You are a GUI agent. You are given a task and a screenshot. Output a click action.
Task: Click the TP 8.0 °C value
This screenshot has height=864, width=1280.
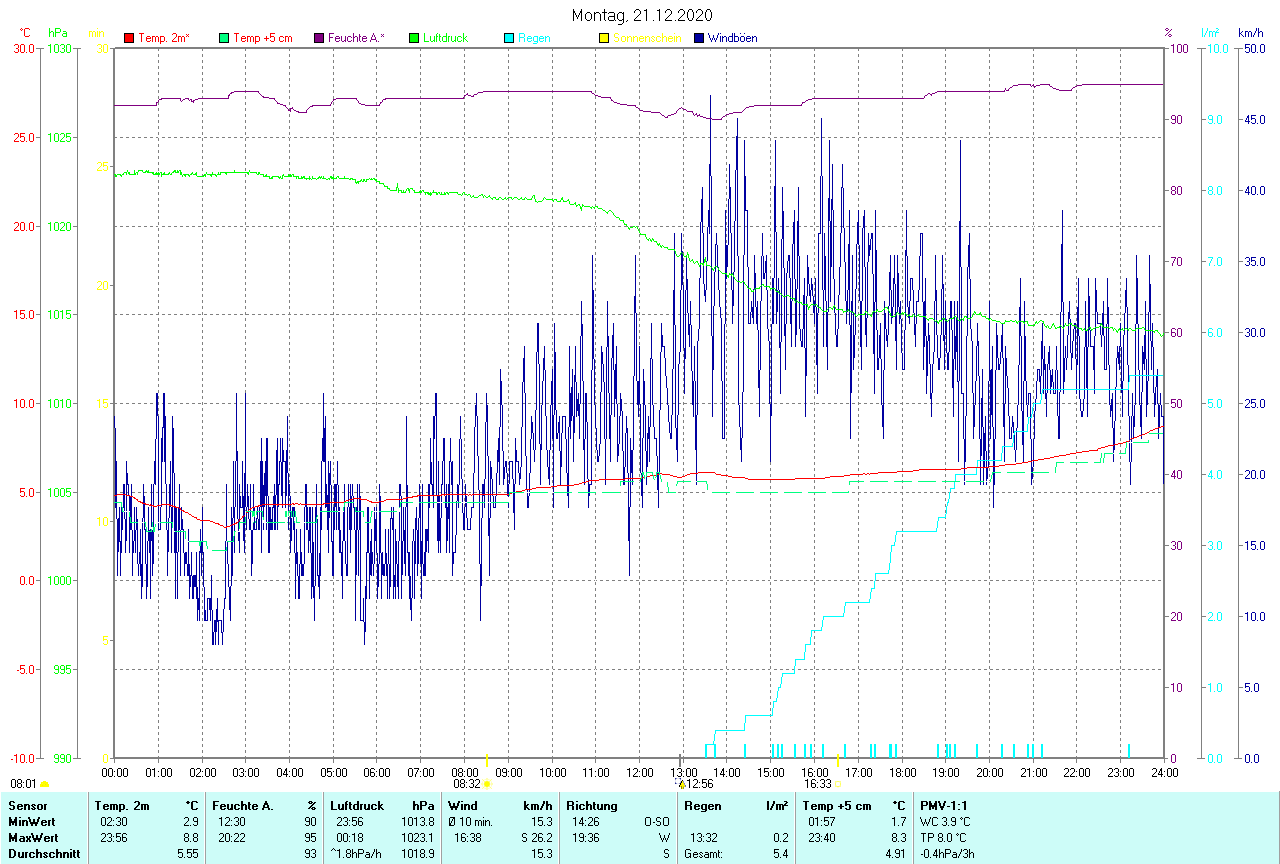pyautogui.click(x=943, y=837)
